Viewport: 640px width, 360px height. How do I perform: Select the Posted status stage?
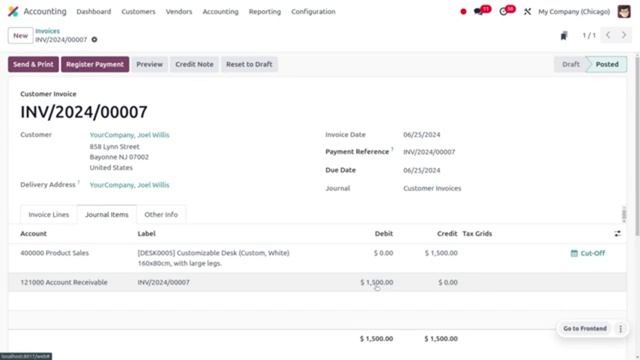point(607,64)
